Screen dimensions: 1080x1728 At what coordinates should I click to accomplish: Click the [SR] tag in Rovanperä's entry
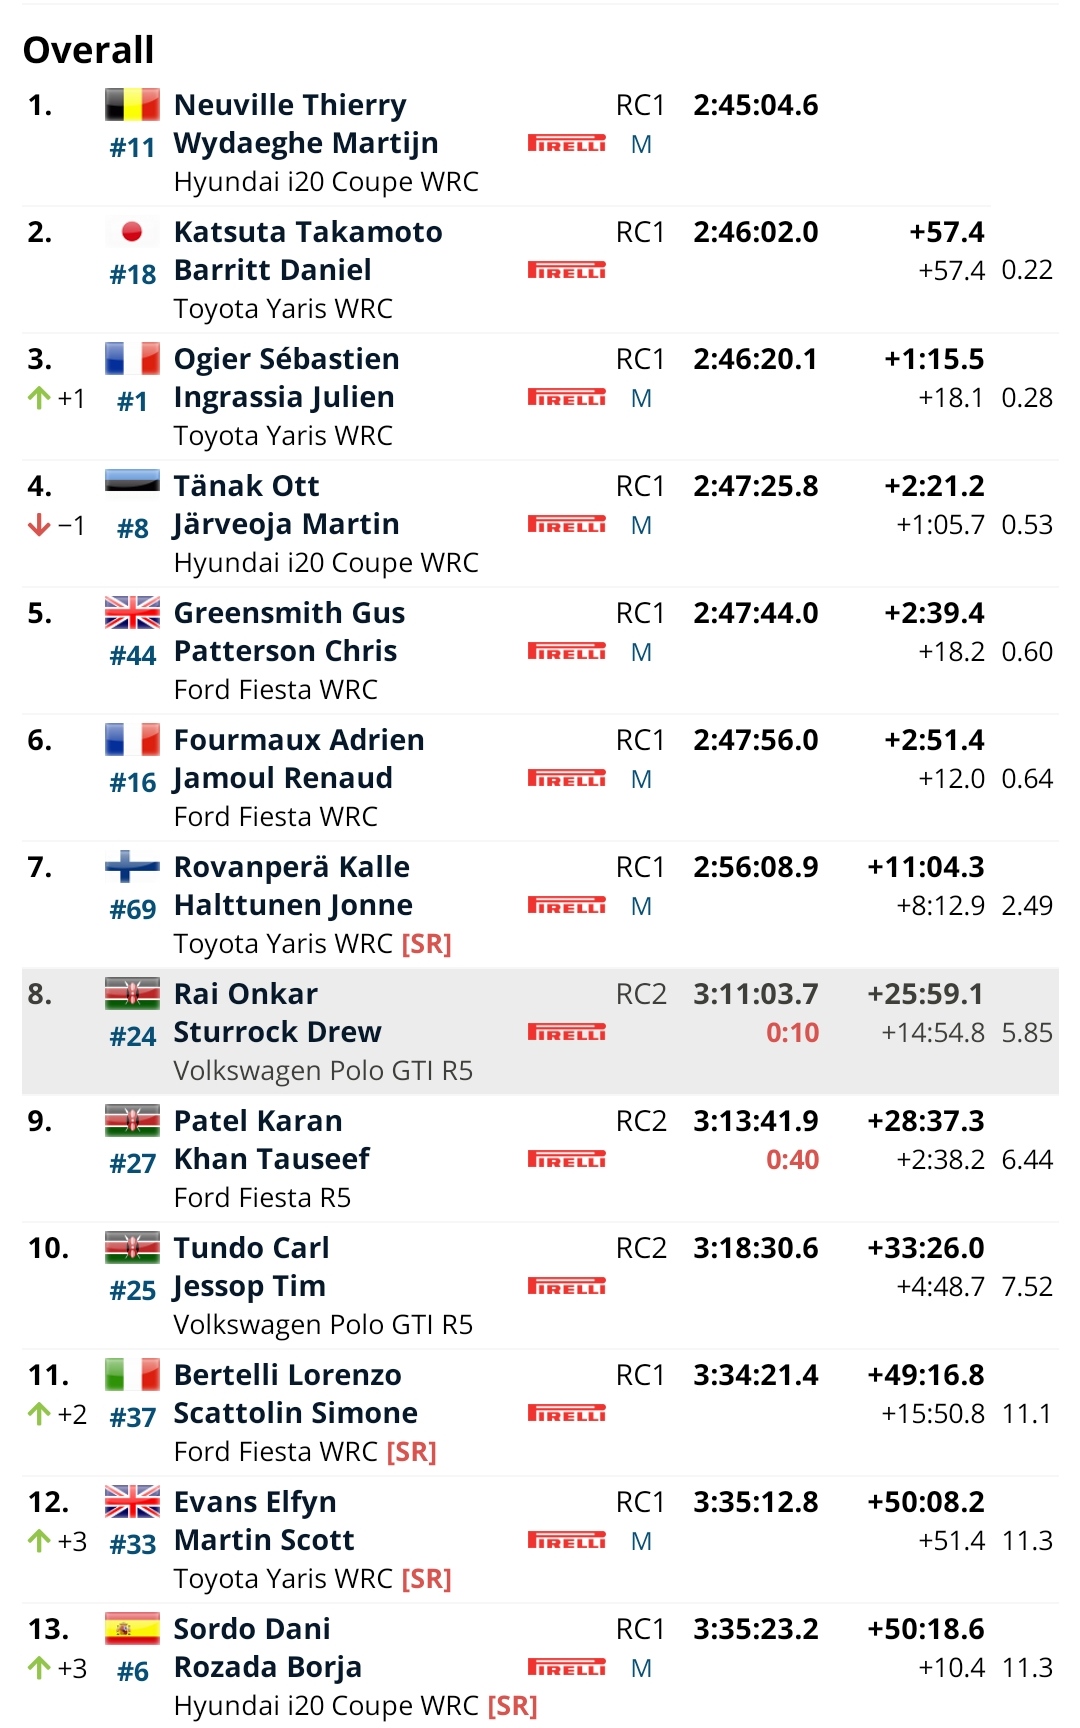[427, 944]
